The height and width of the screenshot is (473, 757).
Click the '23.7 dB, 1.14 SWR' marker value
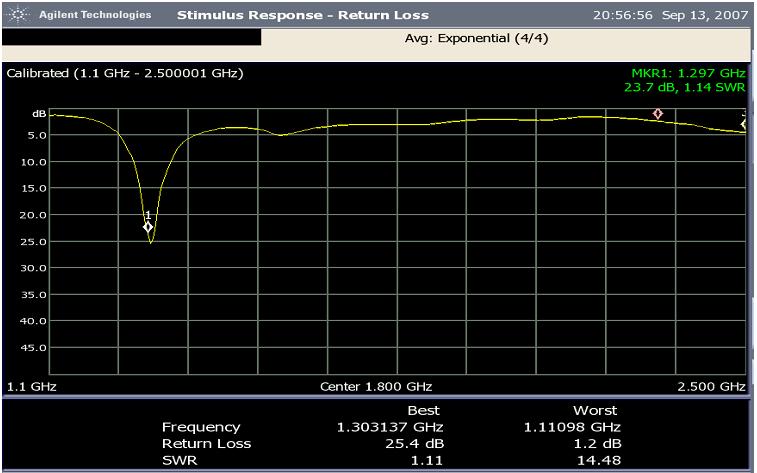click(x=685, y=87)
